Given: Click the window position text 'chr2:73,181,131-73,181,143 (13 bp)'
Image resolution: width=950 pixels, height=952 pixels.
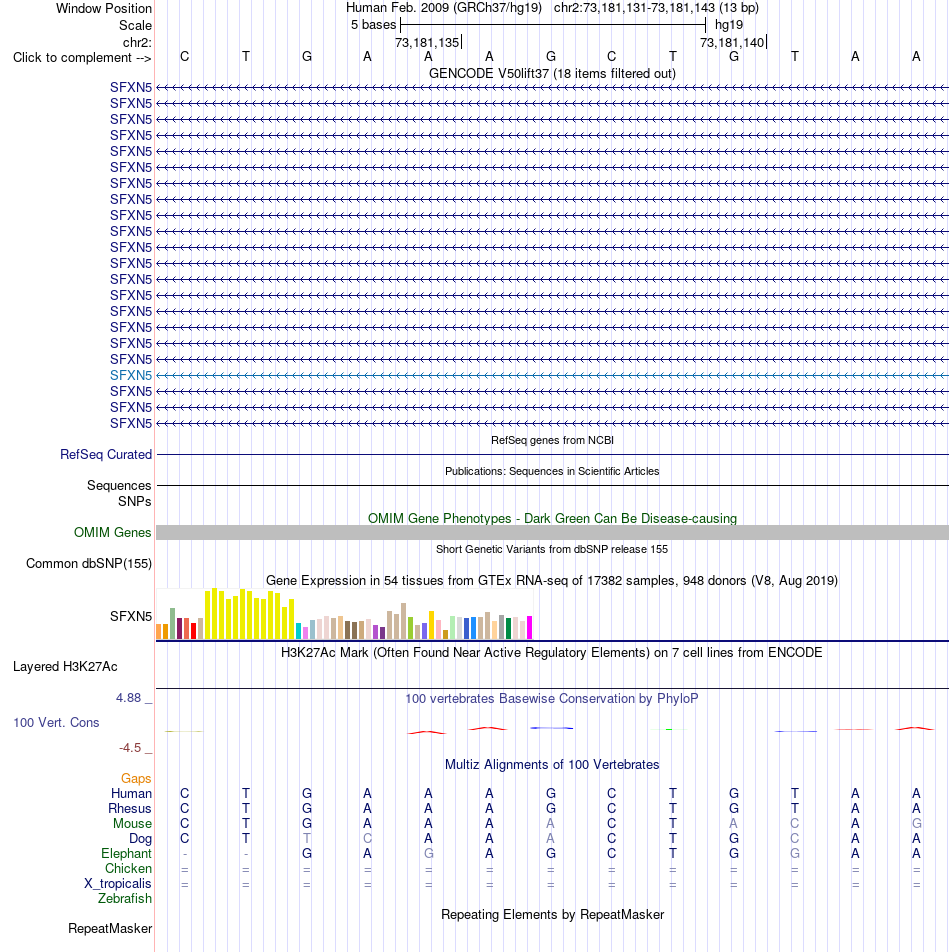Looking at the screenshot, I should tap(656, 8).
